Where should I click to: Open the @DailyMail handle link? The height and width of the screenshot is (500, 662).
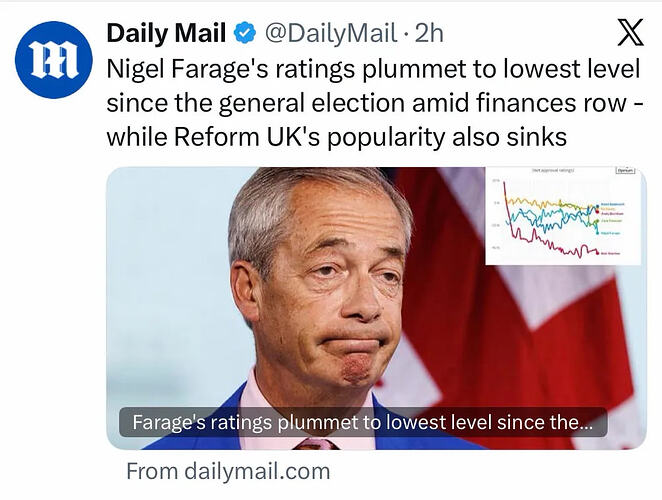click(x=331, y=33)
